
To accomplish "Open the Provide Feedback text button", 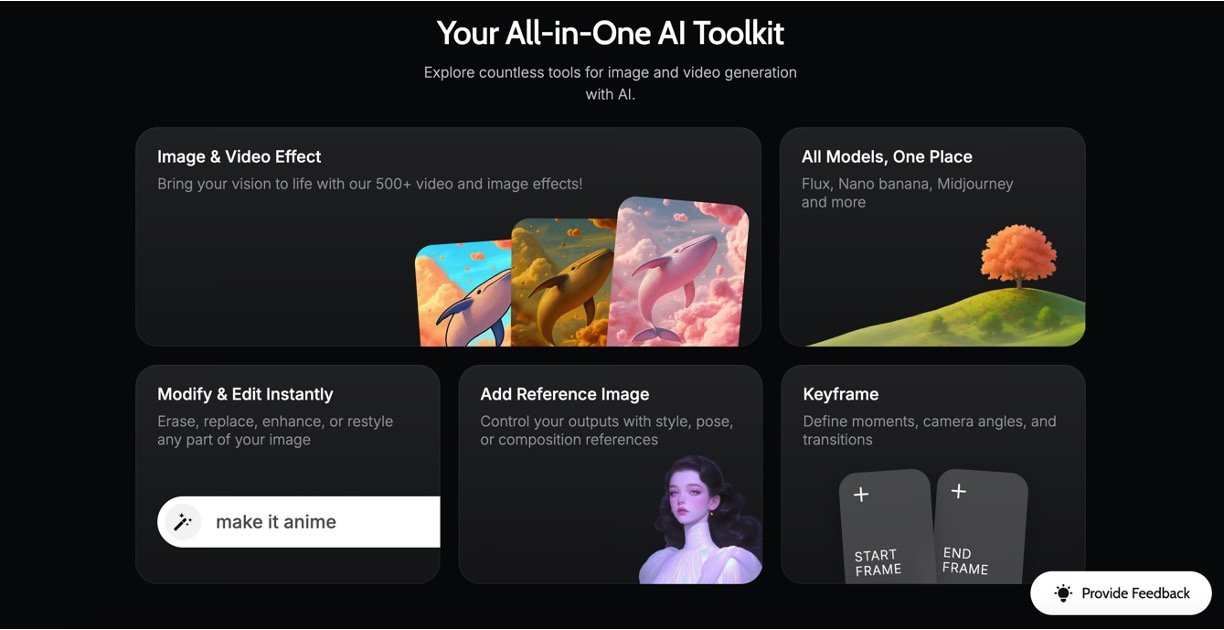I will click(x=1135, y=594).
